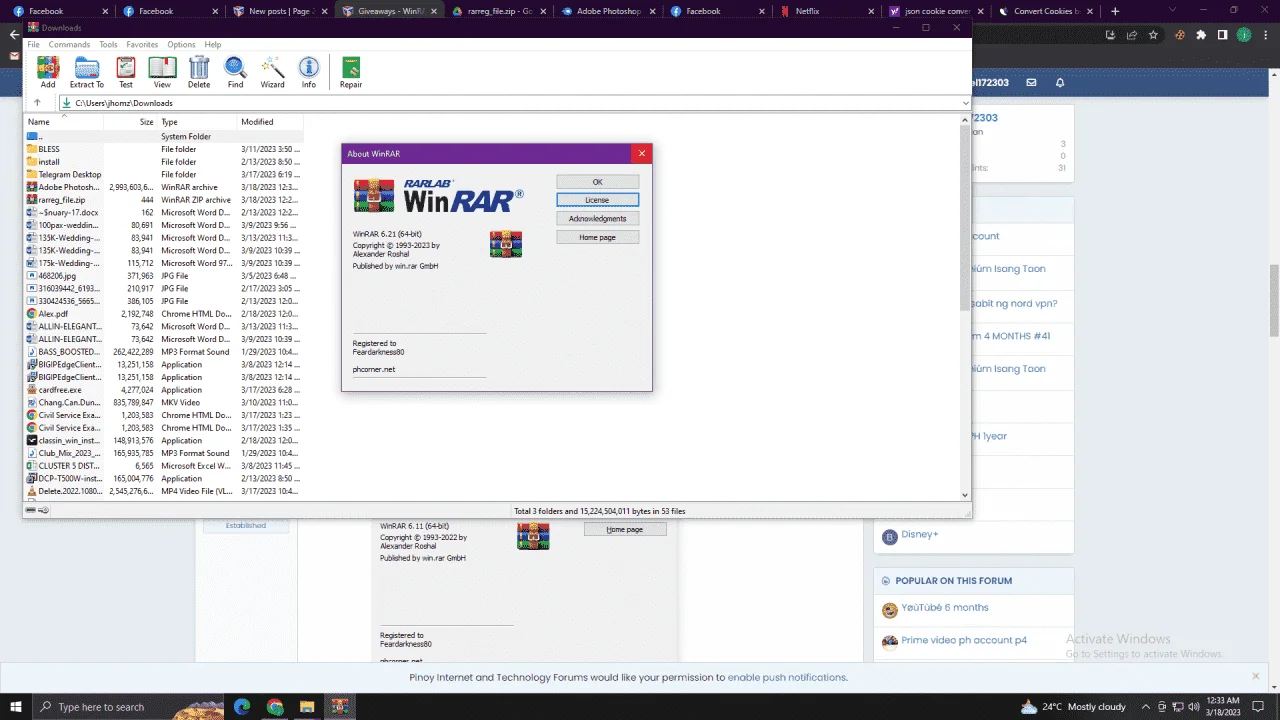Switch to the New posts browser tab
The image size is (1280, 720).
coord(278,11)
